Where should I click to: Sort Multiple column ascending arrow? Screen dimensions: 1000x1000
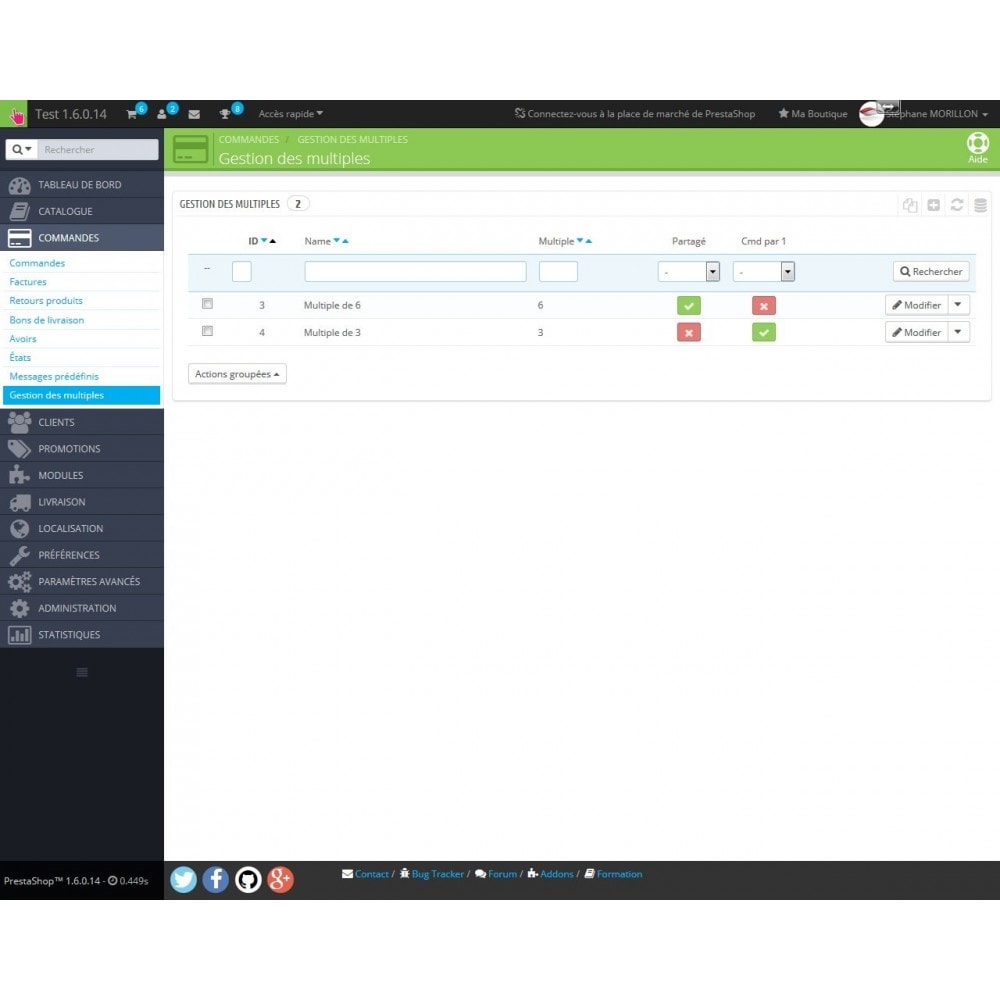click(x=589, y=241)
